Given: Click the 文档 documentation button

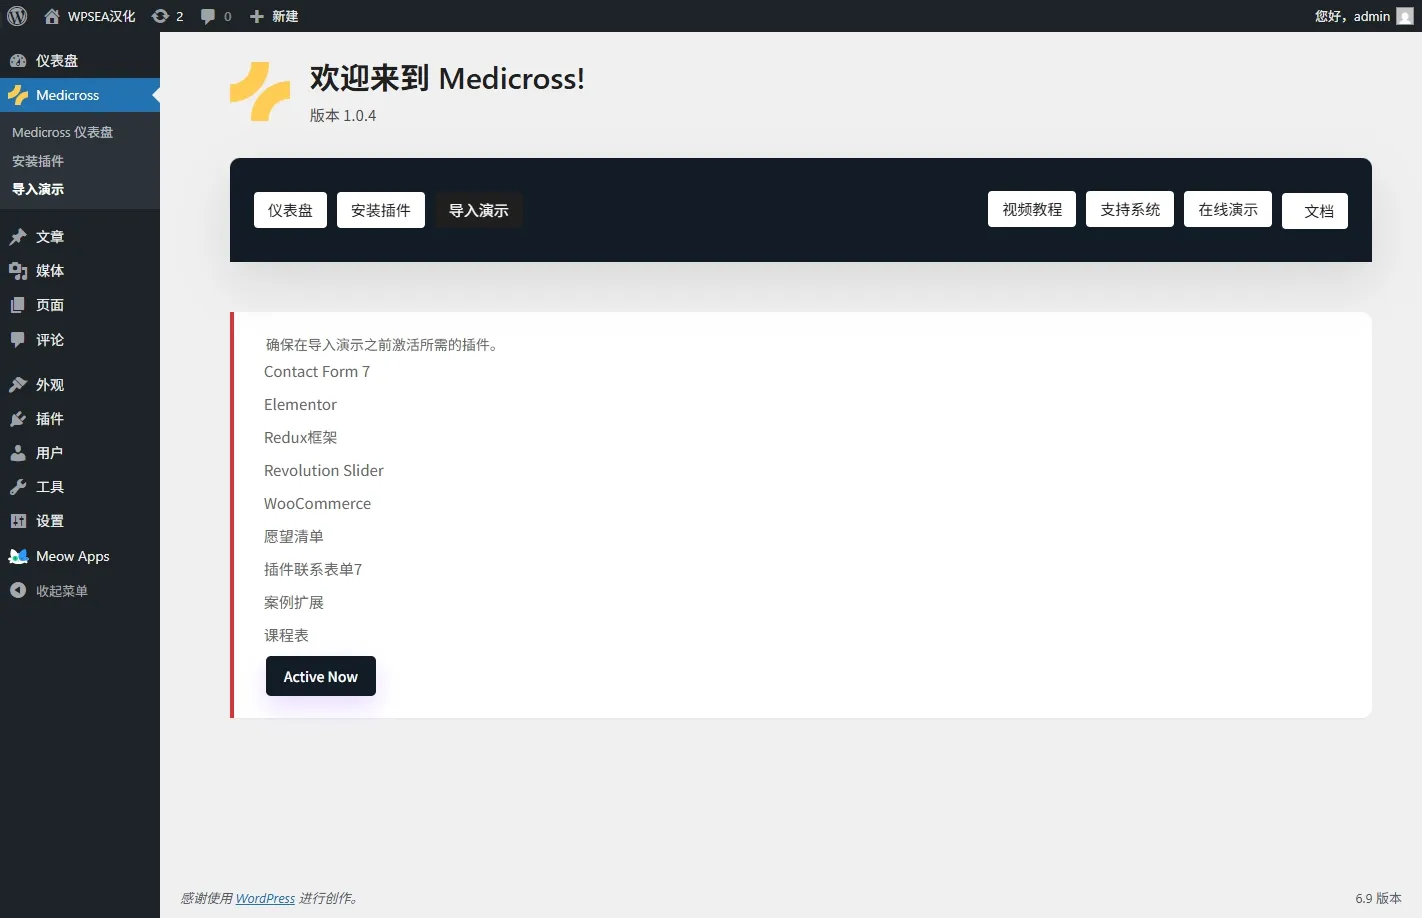Looking at the screenshot, I should 1317,211.
